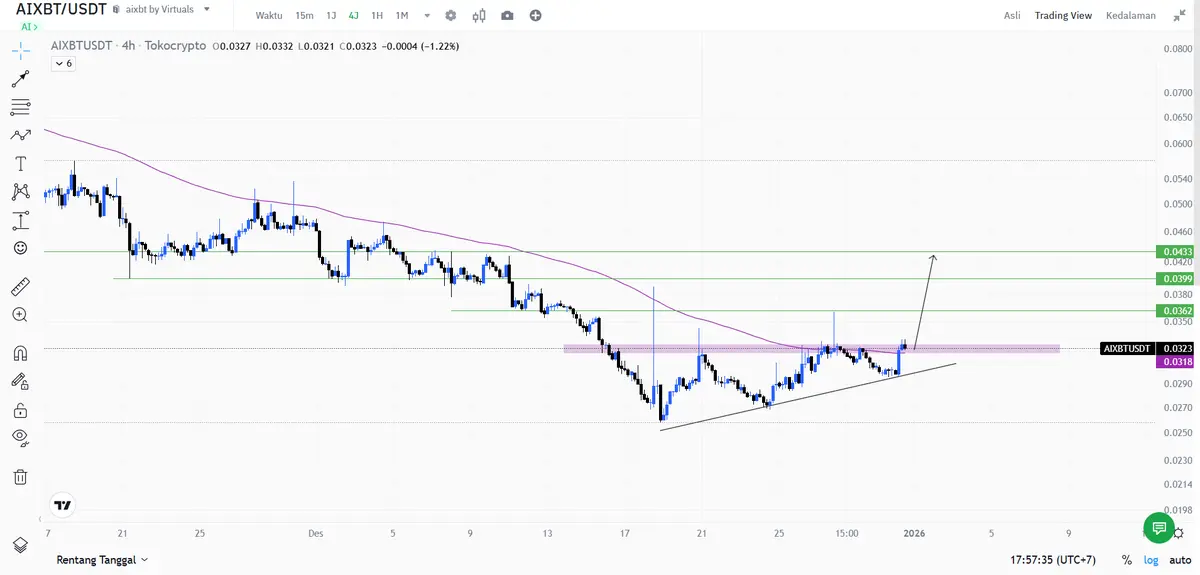Select the ruler measure tool
The height and width of the screenshot is (575, 1200).
click(20, 287)
